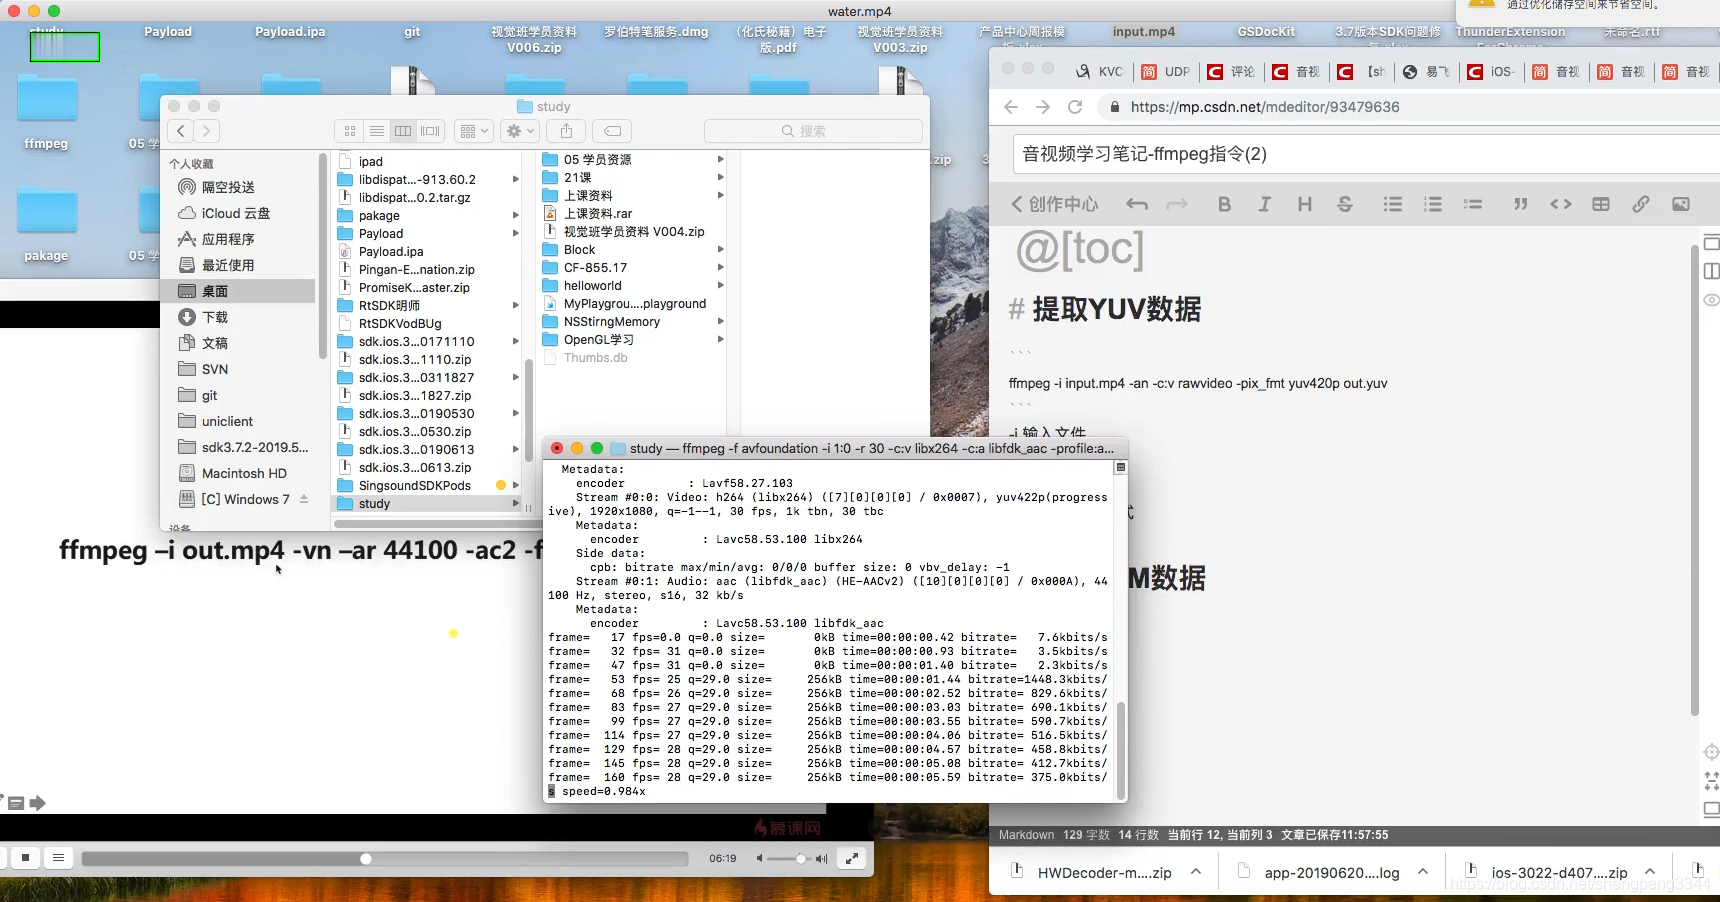Viewport: 1720px width, 902px height.
Task: Insert task list in CSDN editor
Action: point(1473,204)
